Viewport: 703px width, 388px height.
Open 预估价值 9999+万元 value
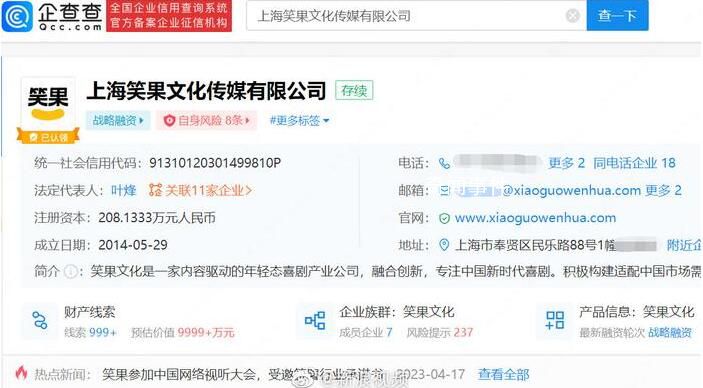click(x=182, y=332)
